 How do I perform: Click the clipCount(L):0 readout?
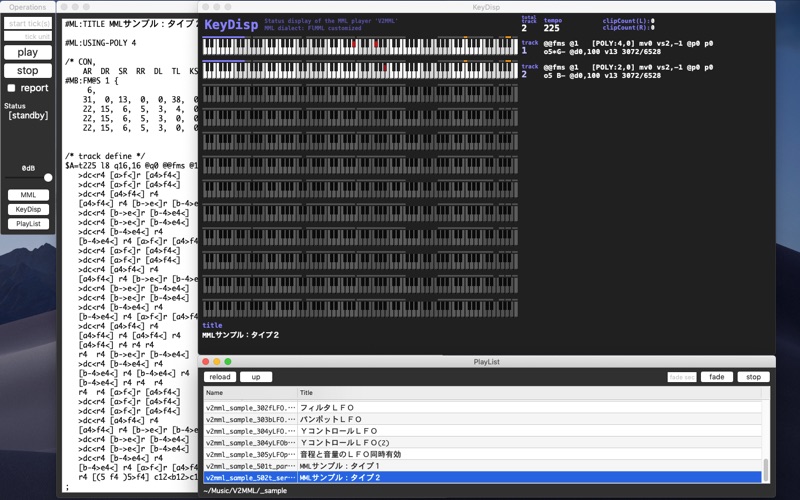(628, 21)
